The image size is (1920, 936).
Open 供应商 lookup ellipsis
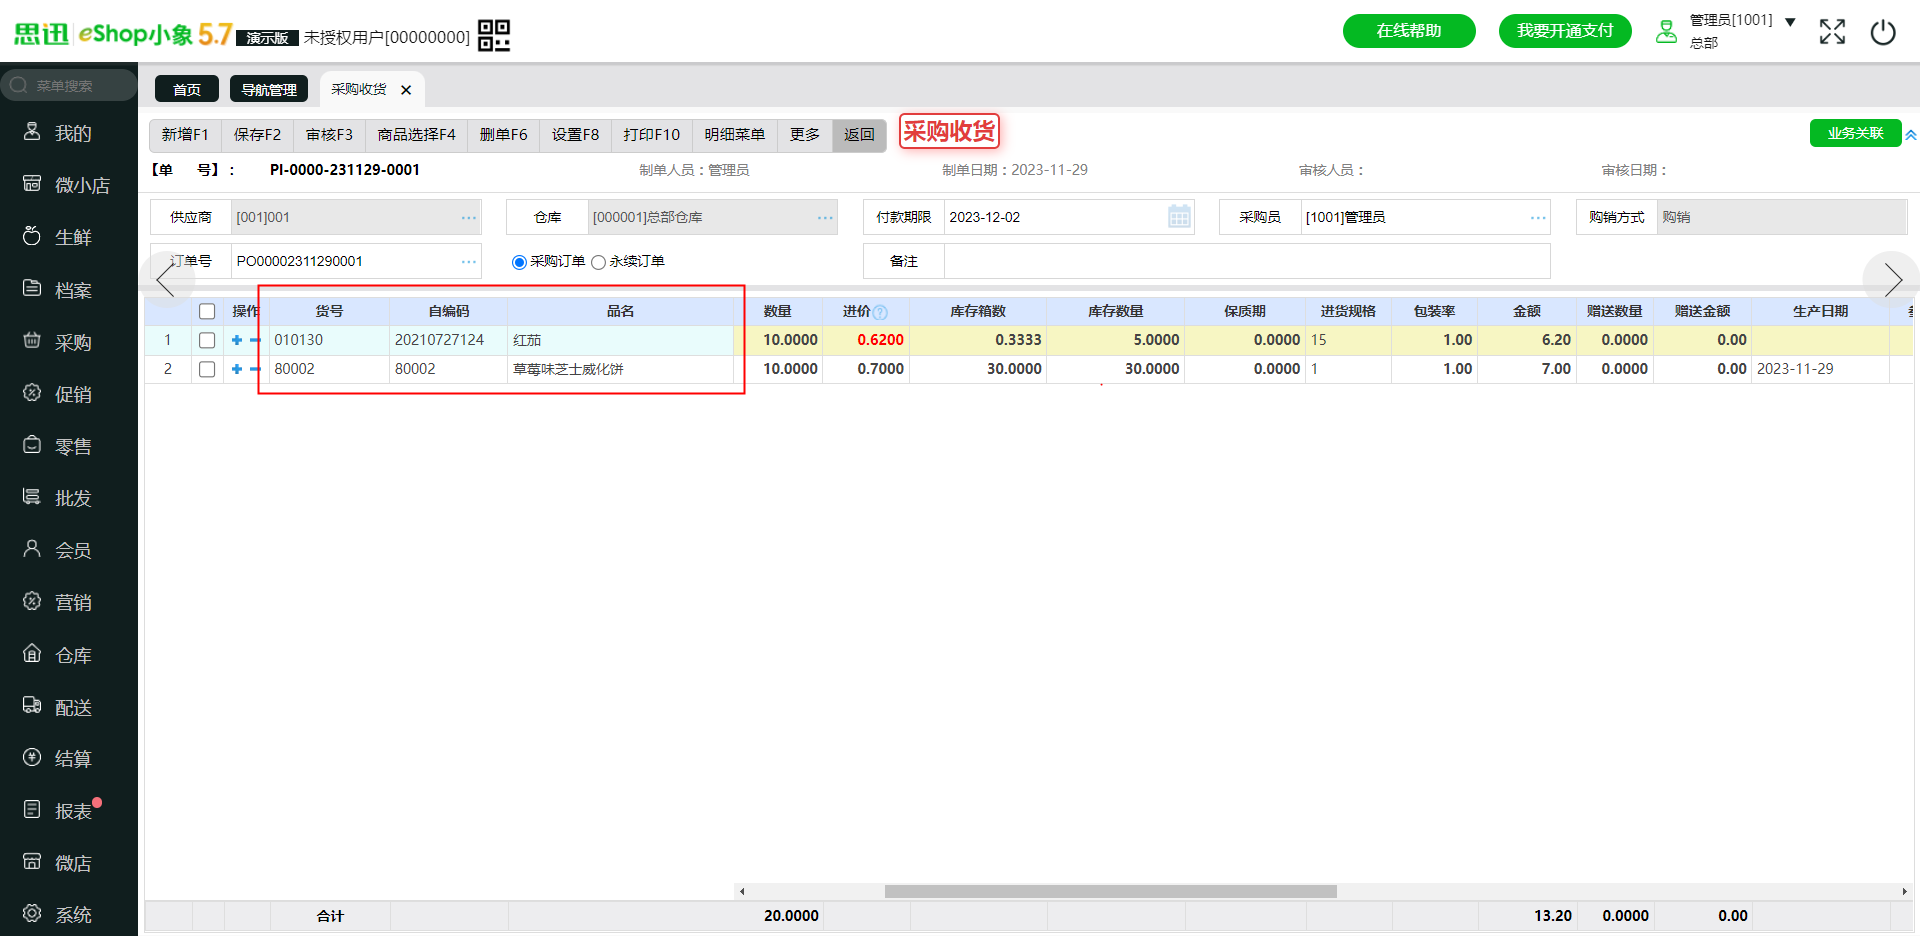click(x=469, y=217)
